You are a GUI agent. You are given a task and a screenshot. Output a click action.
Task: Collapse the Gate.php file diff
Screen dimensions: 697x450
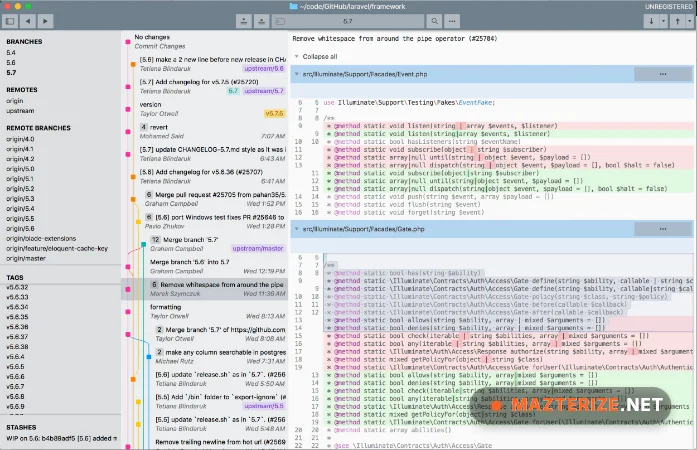click(296, 229)
